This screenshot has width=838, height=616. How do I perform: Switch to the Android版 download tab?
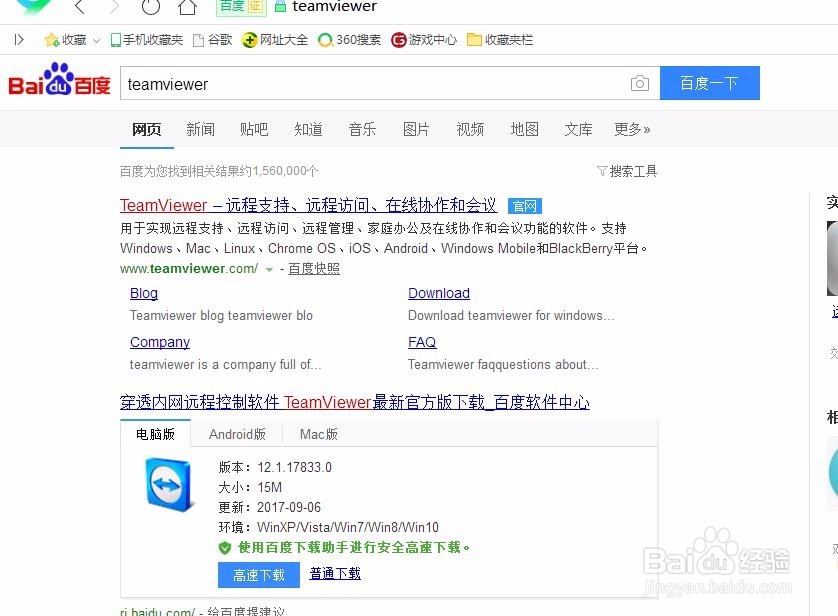click(237, 434)
